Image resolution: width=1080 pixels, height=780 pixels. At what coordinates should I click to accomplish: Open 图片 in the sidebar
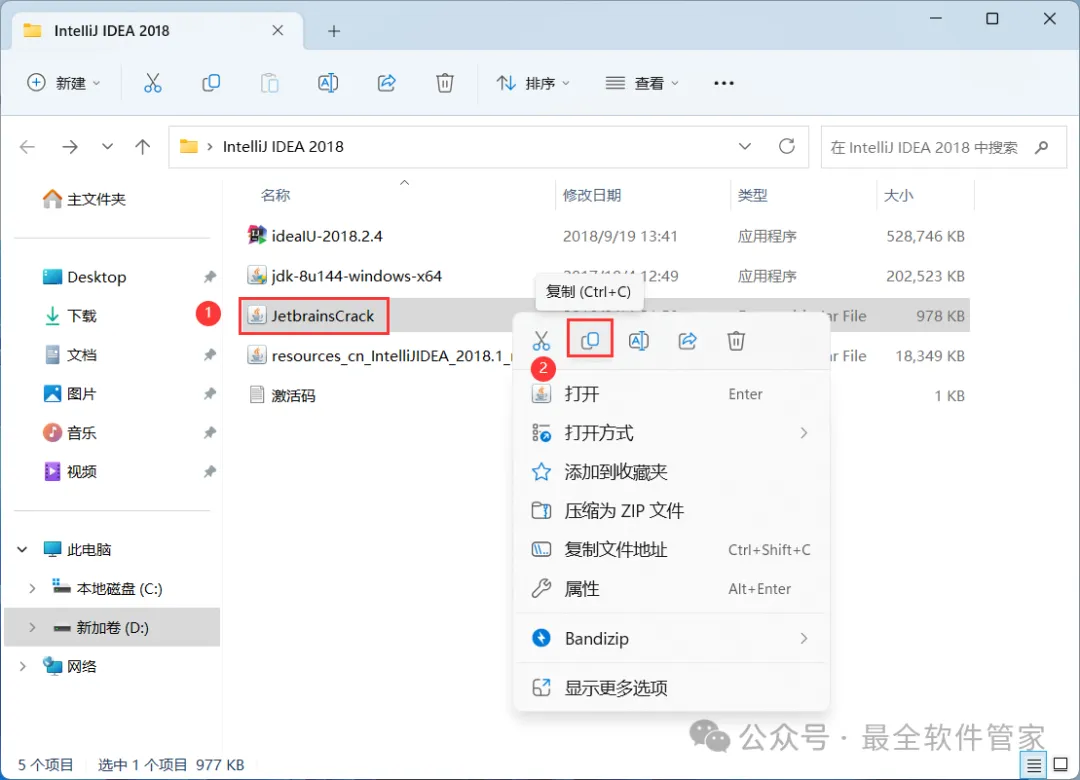pos(70,393)
